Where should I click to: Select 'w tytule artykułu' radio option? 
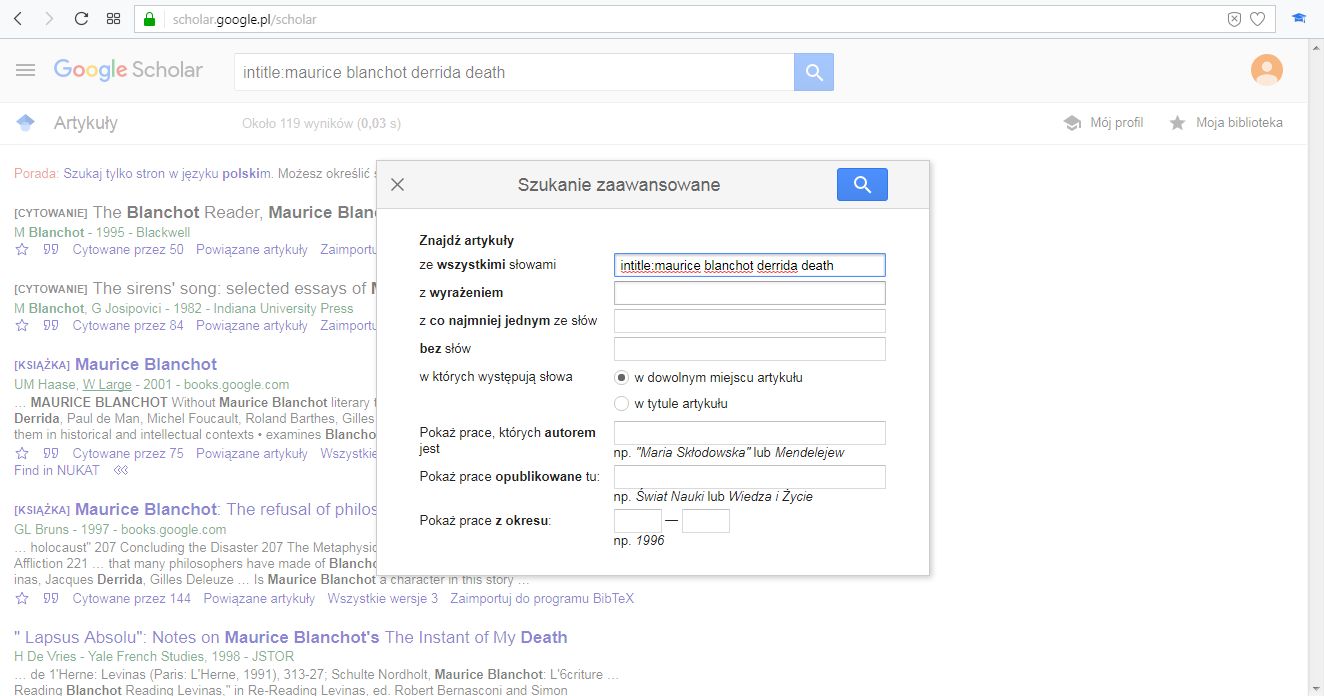621,403
